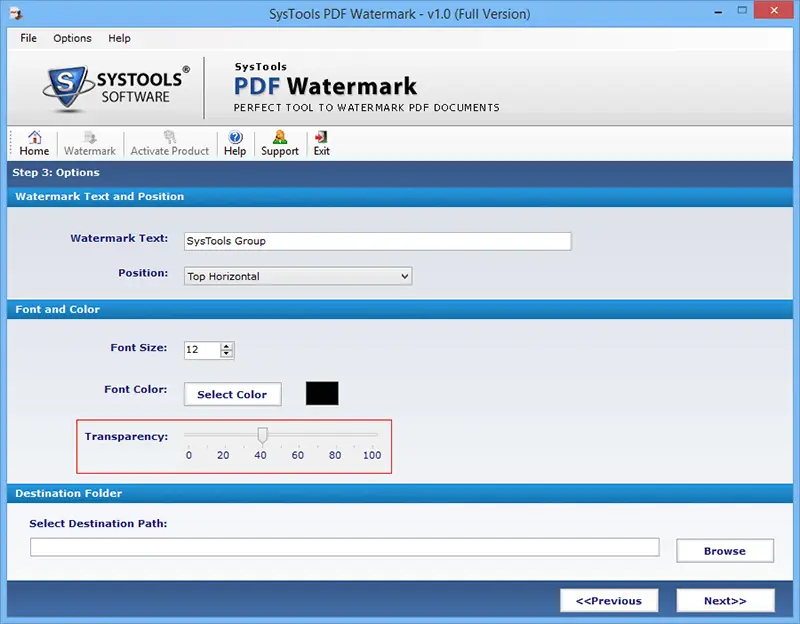Click the 'Select Destination Path:' label
The width and height of the screenshot is (800, 624).
coord(98,523)
